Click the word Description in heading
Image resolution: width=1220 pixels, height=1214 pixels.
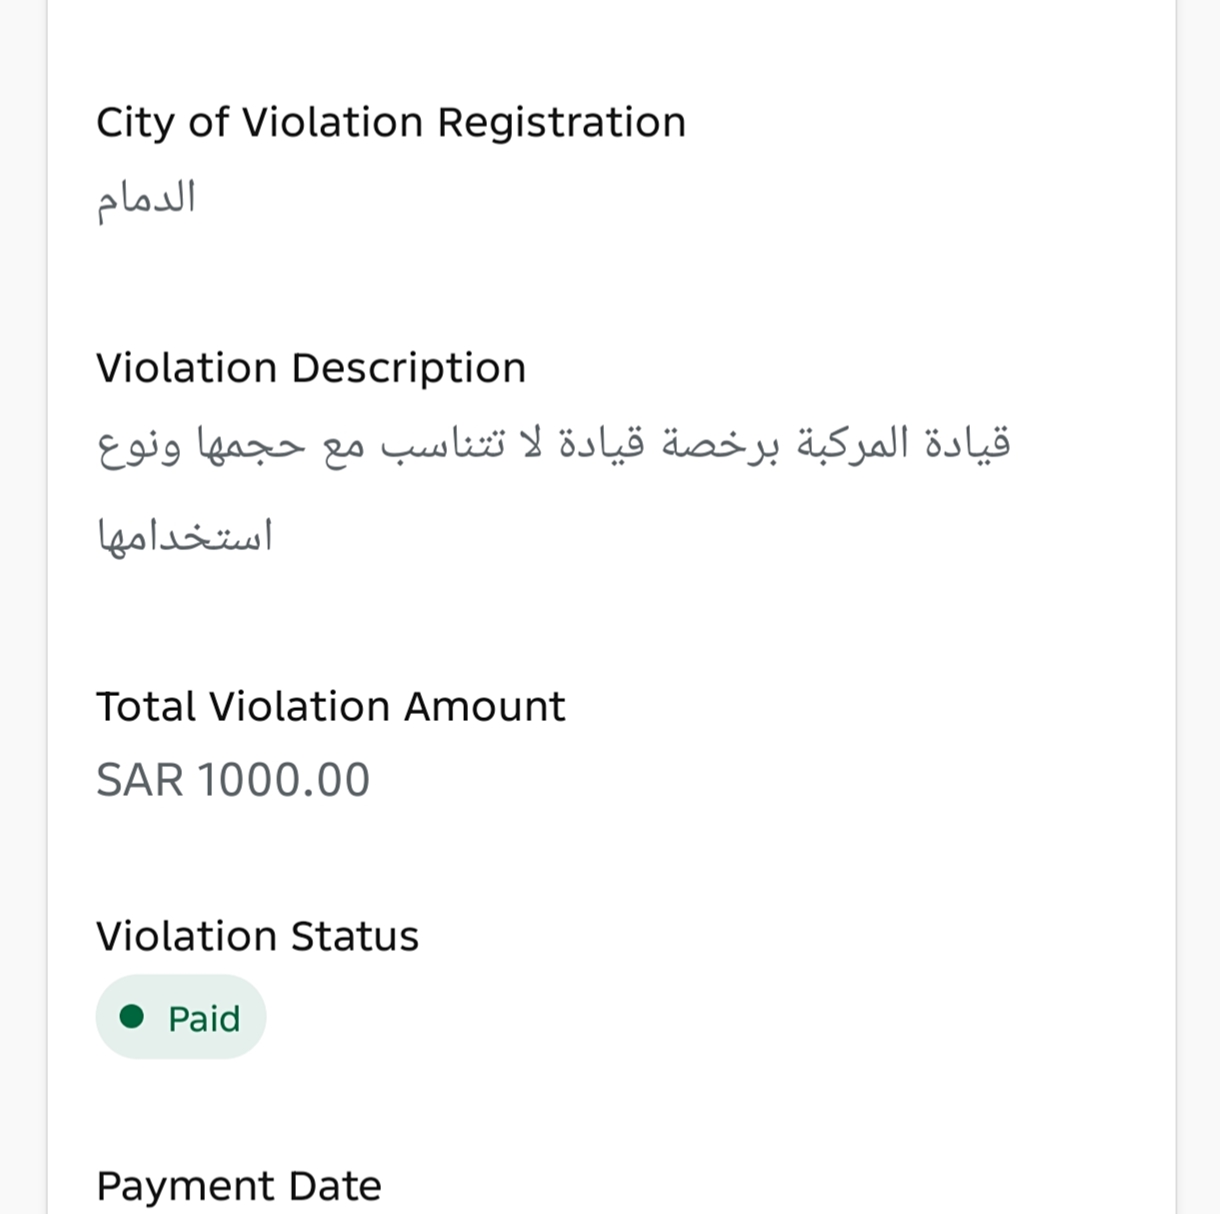coord(409,370)
